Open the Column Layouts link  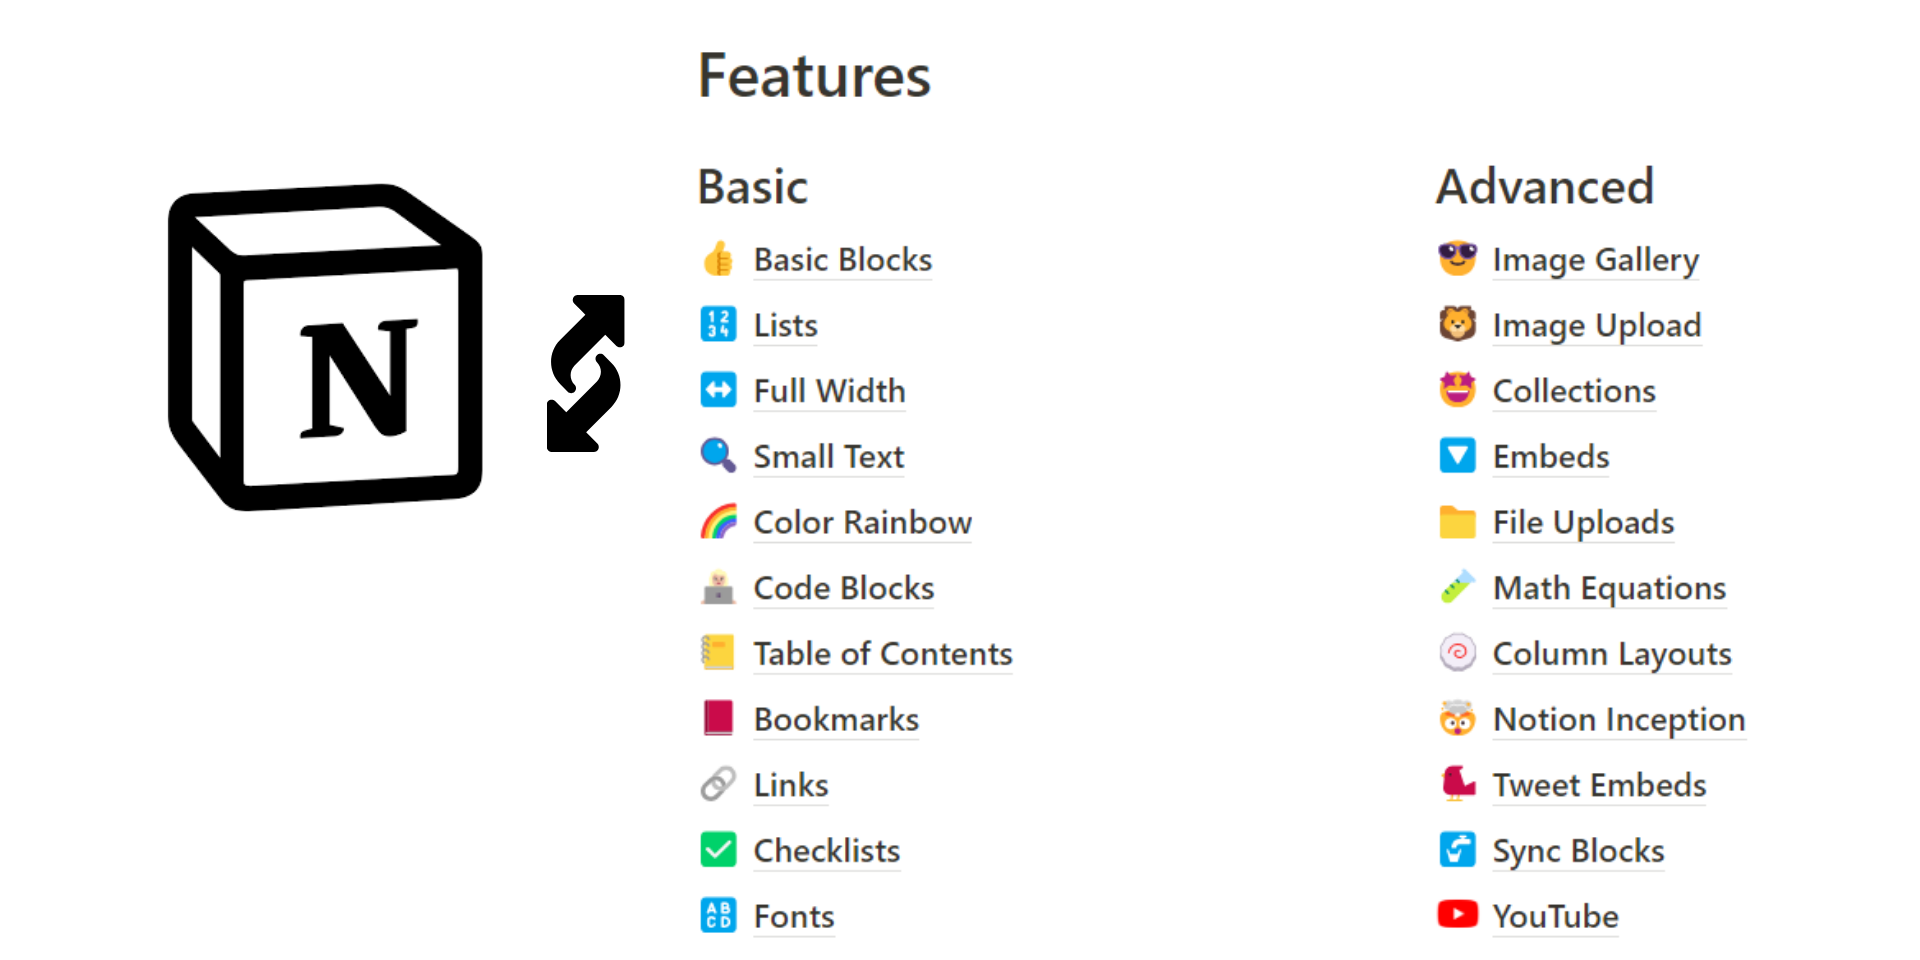1611,654
